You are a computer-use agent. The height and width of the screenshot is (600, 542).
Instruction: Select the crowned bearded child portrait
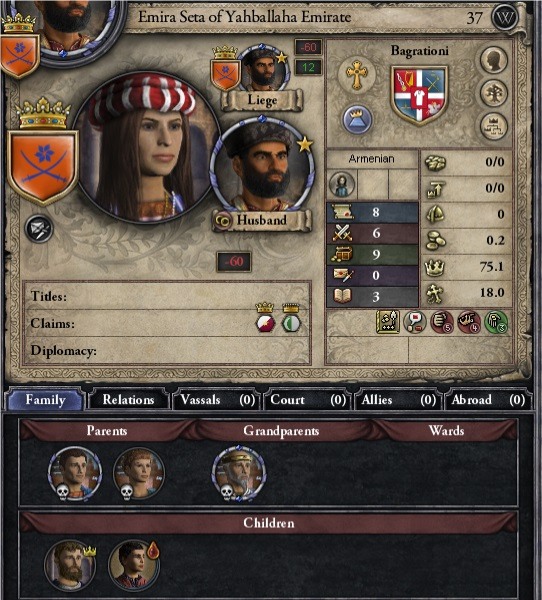click(x=71, y=565)
